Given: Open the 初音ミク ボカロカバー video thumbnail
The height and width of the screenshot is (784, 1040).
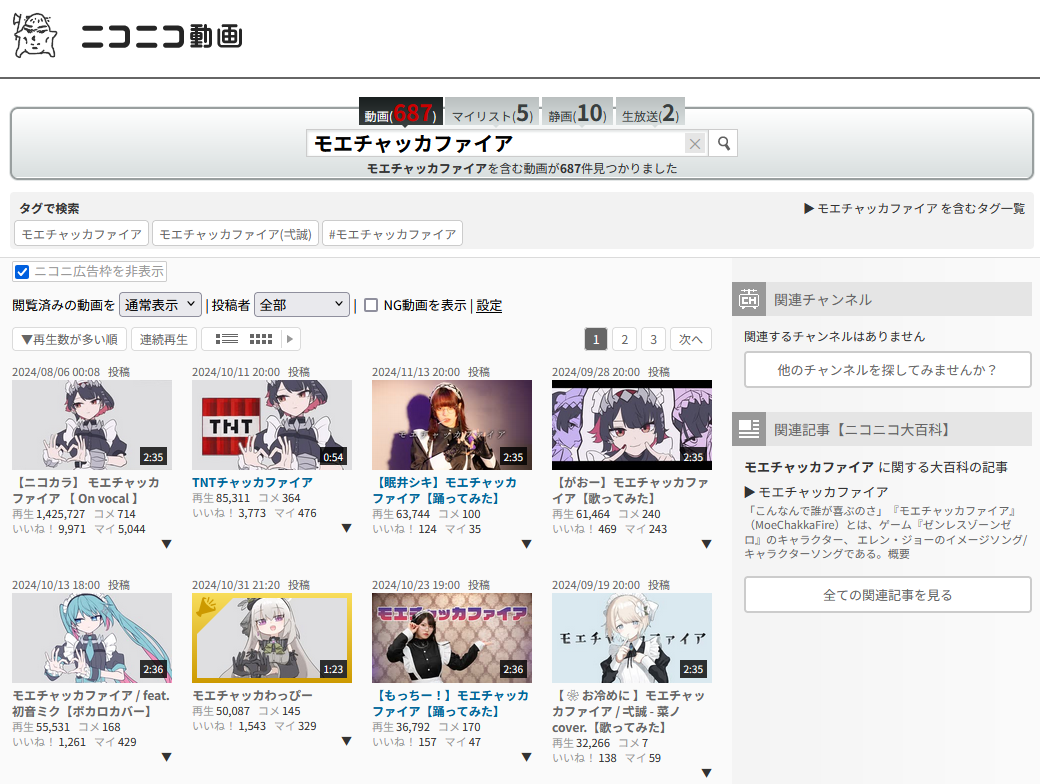Looking at the screenshot, I should coord(92,637).
